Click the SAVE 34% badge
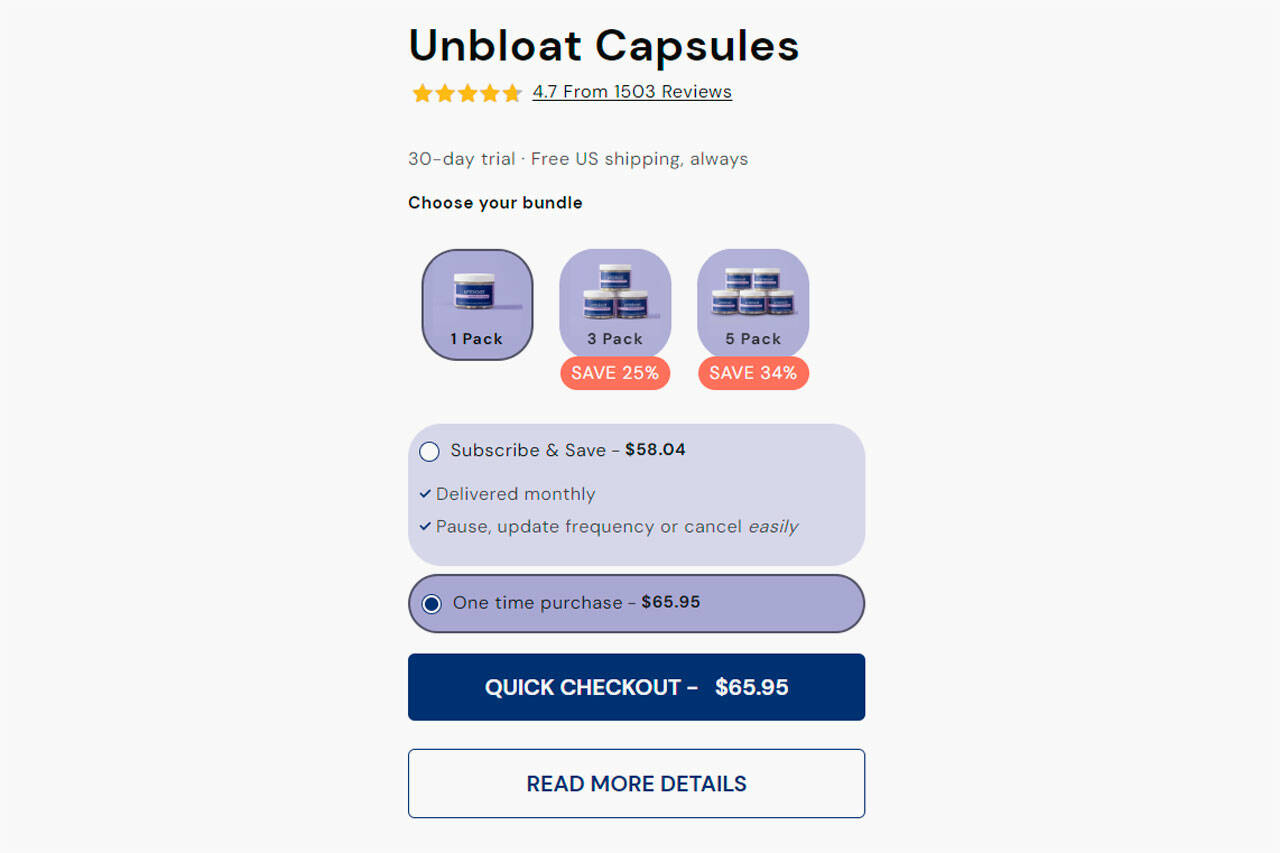The height and width of the screenshot is (853, 1280). pyautogui.click(x=753, y=373)
